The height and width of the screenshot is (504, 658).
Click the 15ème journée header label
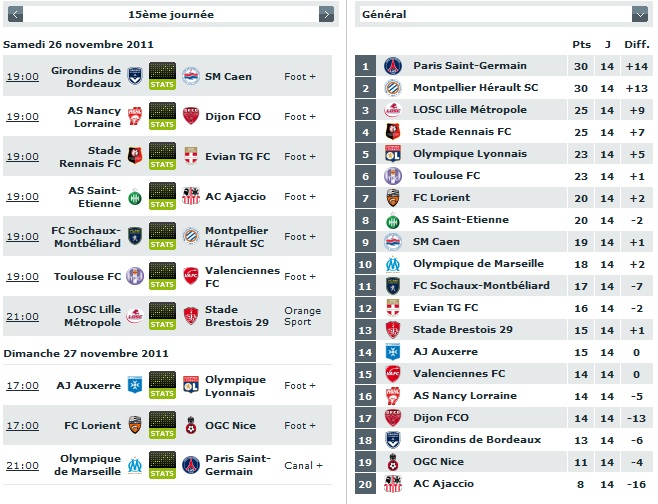(171, 15)
